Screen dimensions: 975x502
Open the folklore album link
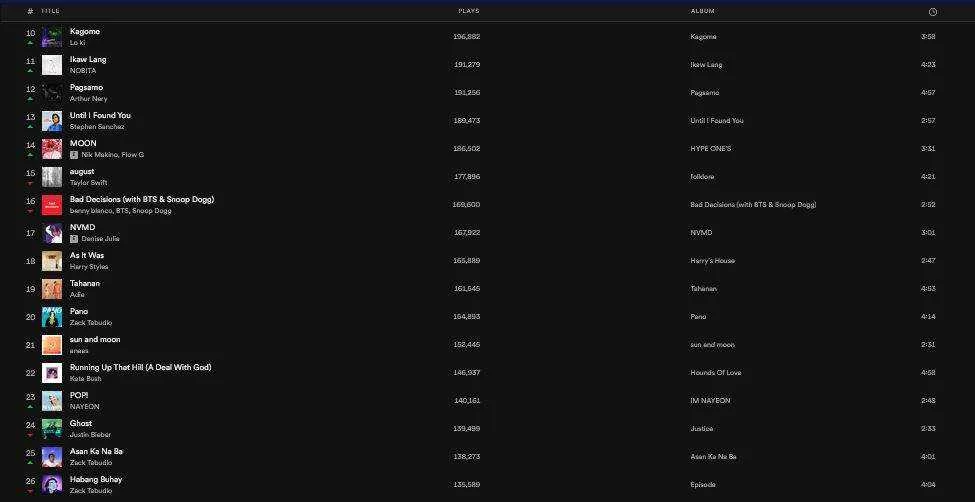coord(702,177)
